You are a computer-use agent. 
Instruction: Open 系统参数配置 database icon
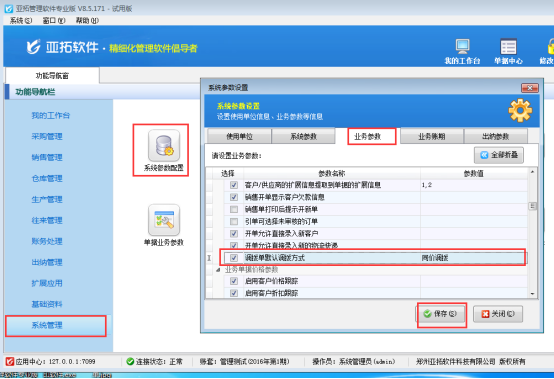coord(164,146)
